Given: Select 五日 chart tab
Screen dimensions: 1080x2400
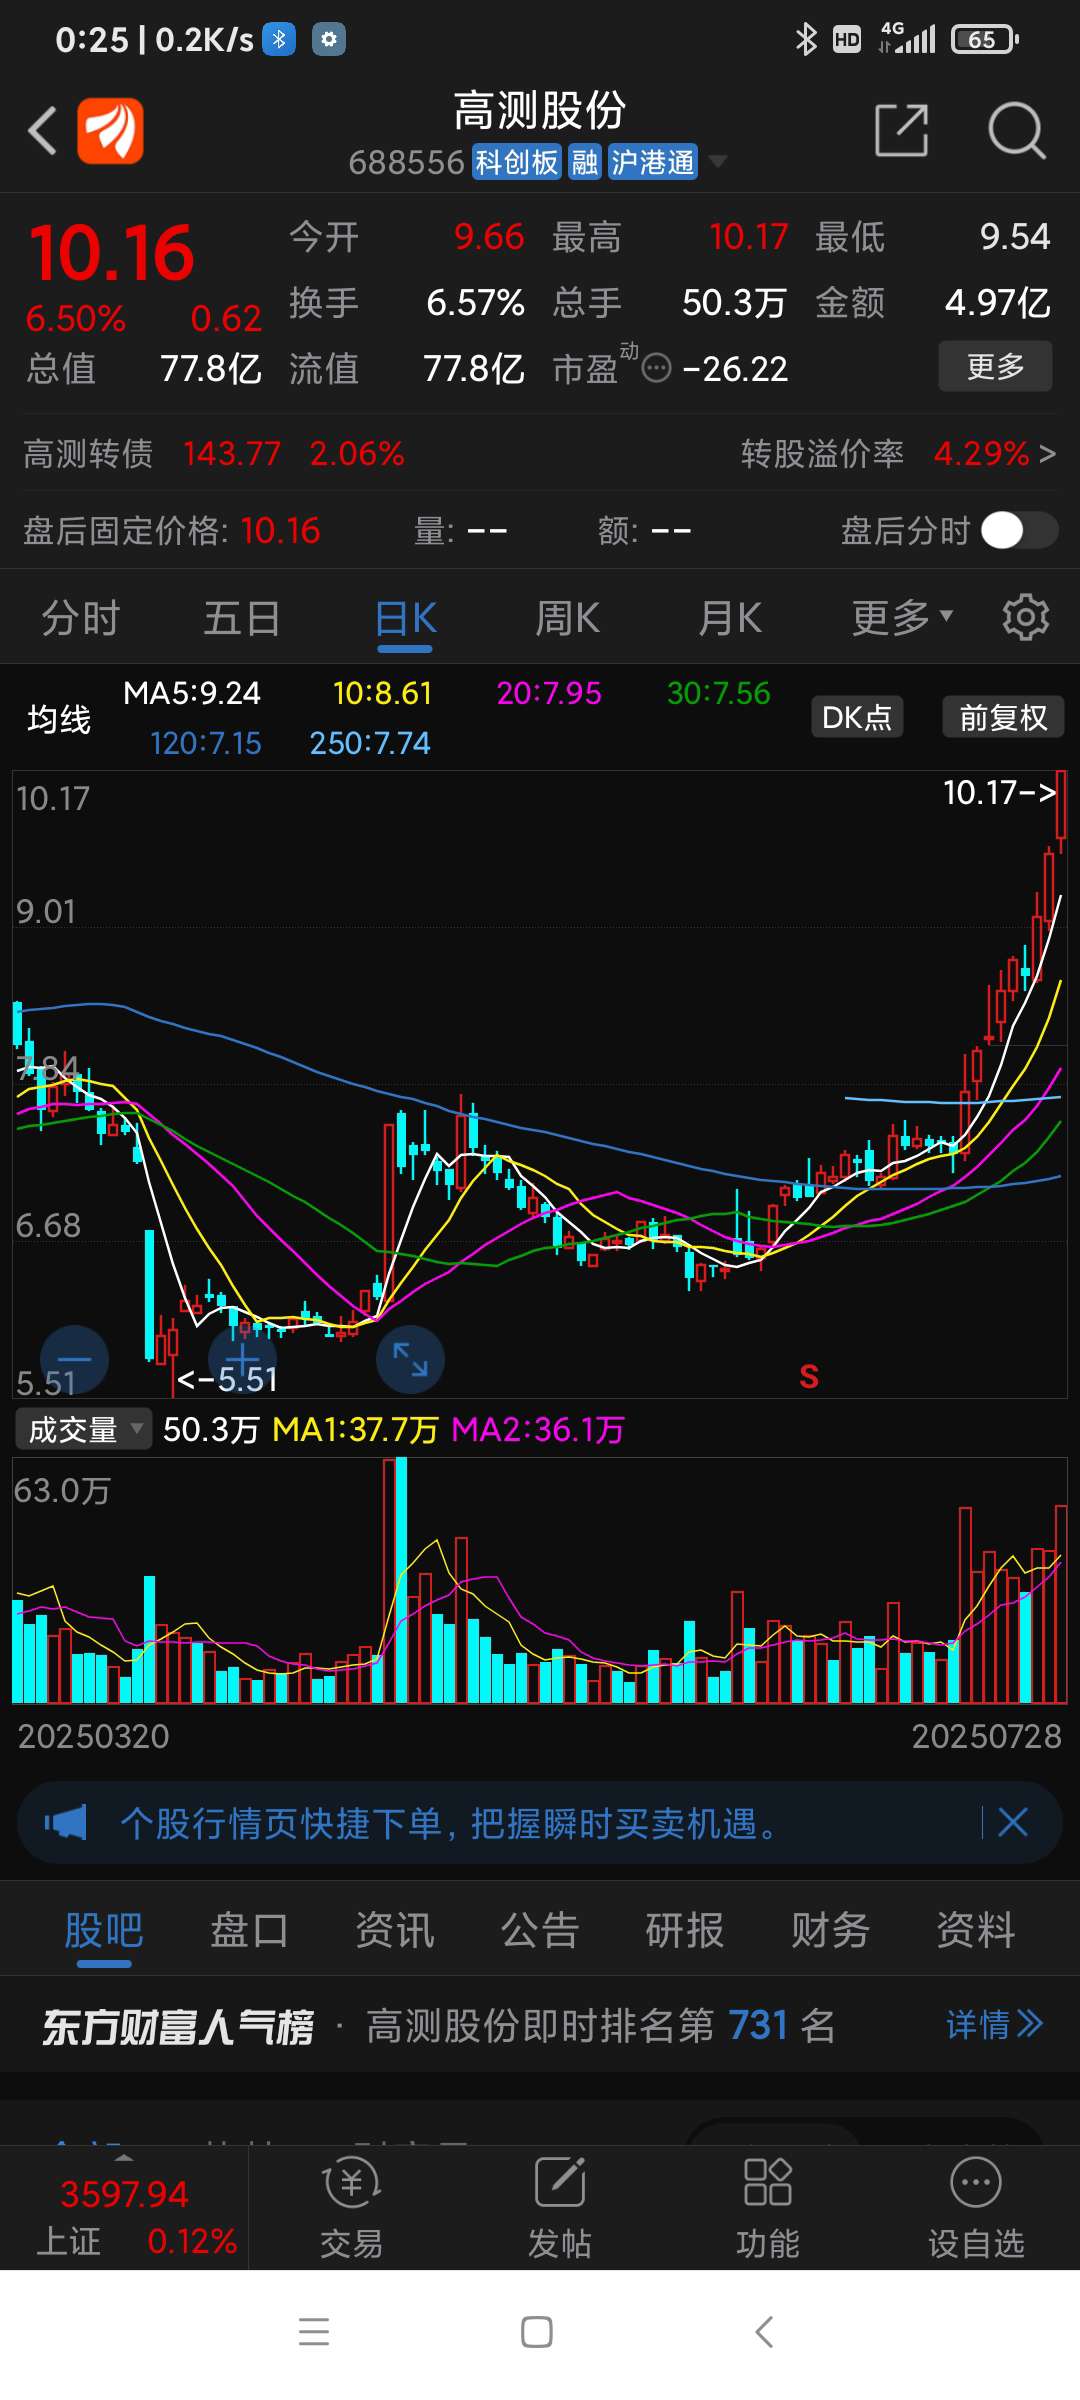Looking at the screenshot, I should click(x=242, y=618).
